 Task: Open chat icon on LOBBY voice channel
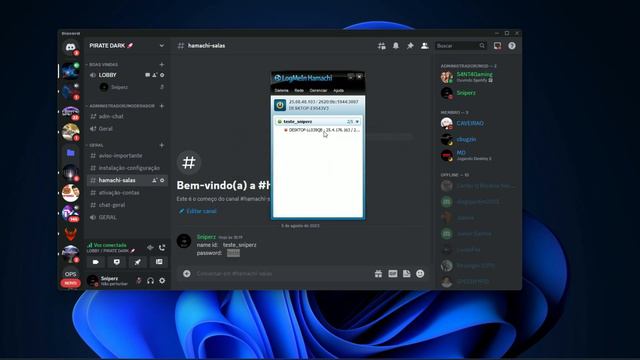point(147,75)
